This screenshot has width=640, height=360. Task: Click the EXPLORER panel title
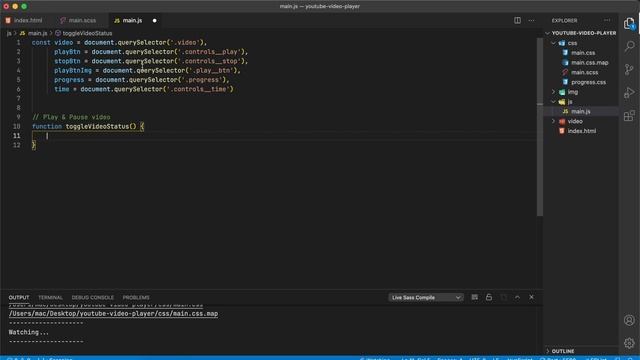click(x=564, y=20)
